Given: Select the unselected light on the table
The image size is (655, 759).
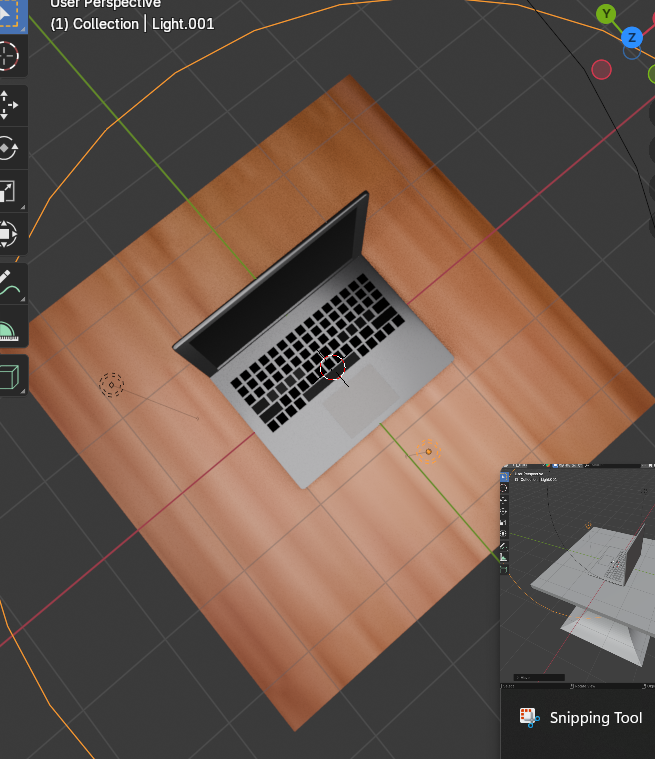Looking at the screenshot, I should 111,385.
